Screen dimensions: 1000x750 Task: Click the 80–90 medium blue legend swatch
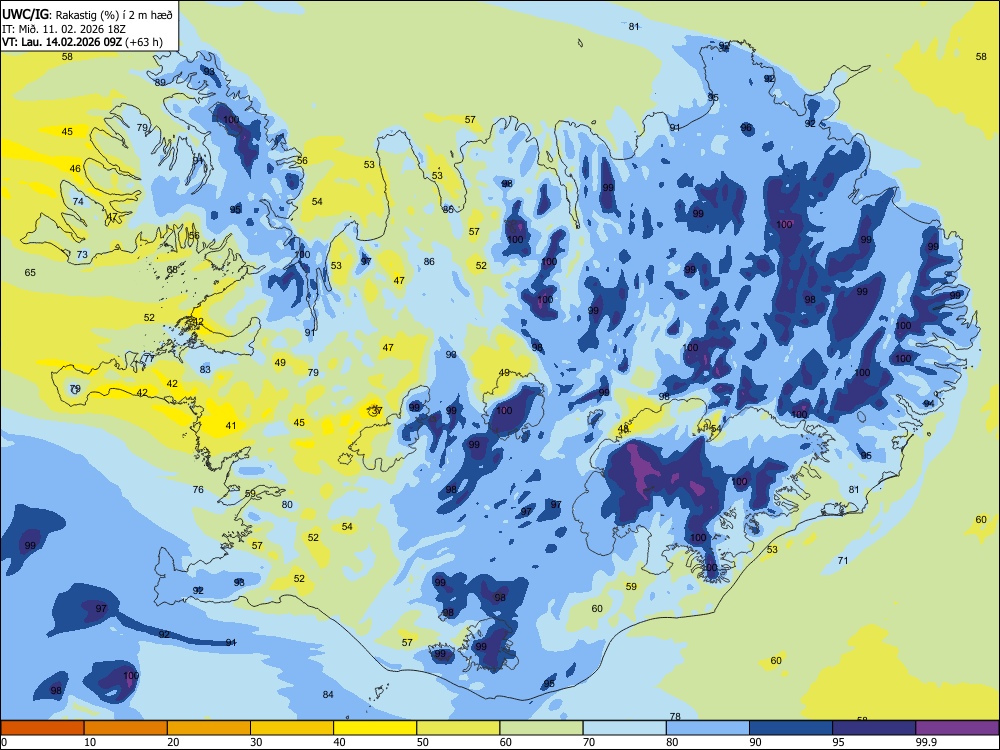pyautogui.click(x=708, y=728)
